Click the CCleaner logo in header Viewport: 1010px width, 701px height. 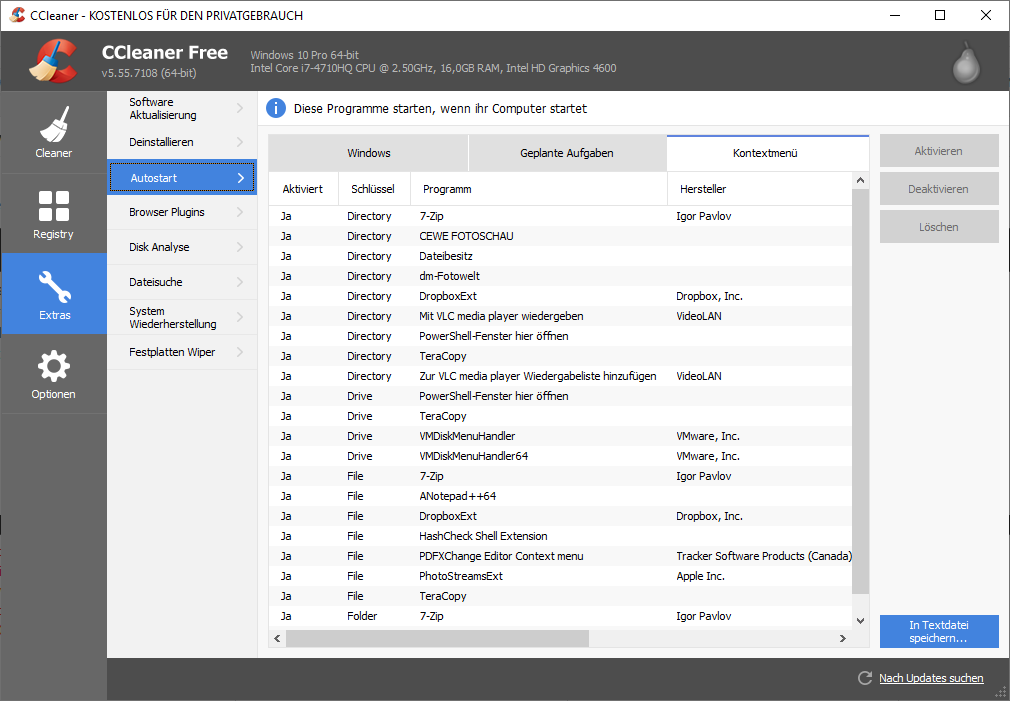53,61
